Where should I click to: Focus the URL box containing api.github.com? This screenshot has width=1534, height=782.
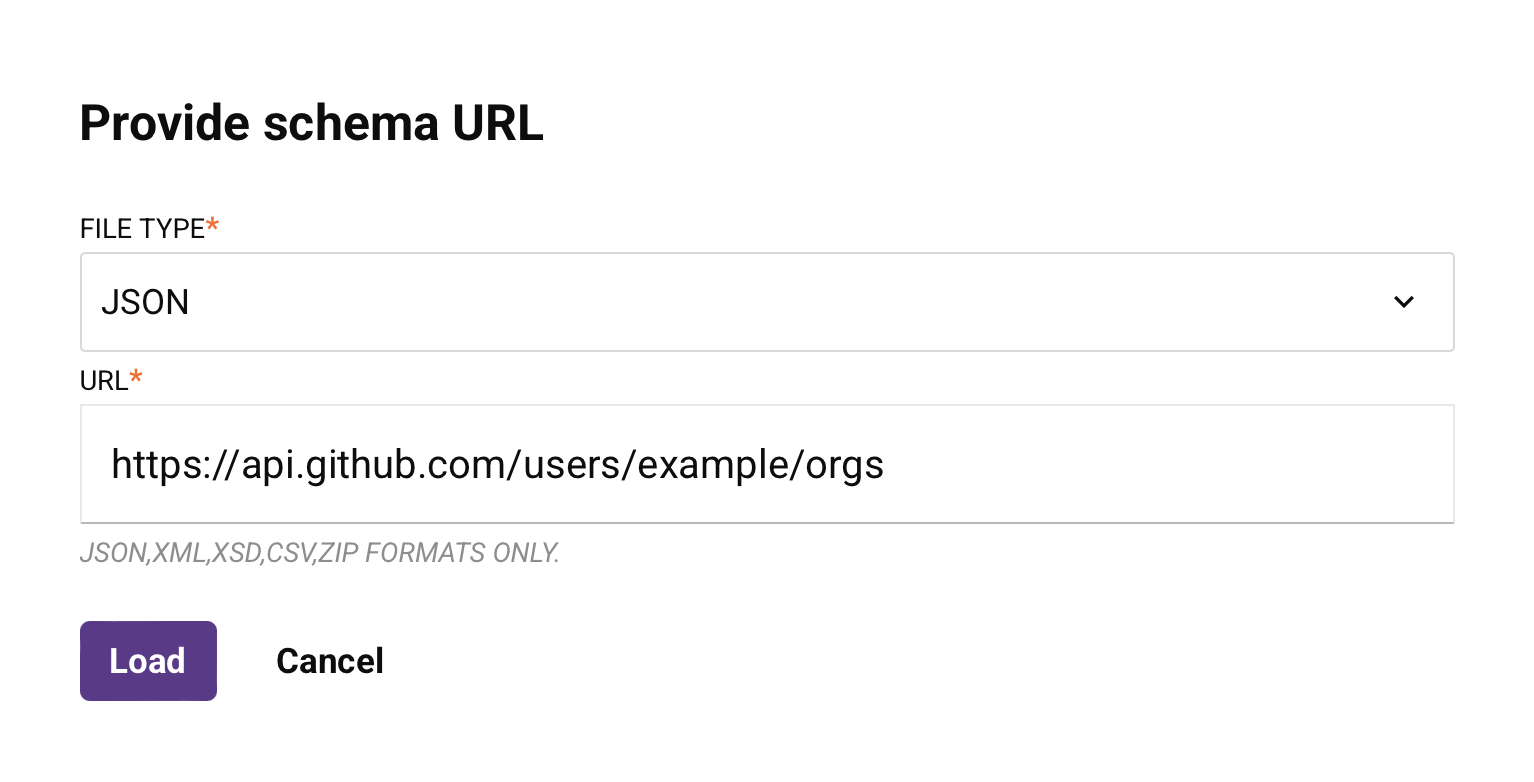(x=766, y=463)
